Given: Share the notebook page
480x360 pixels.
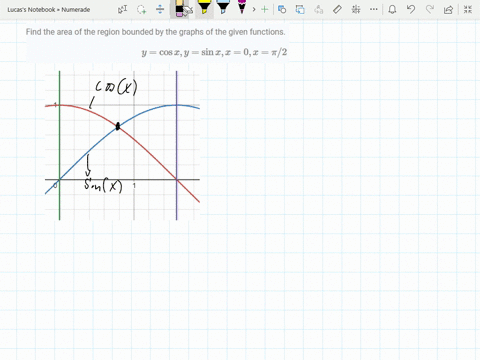Looking at the screenshot, I should (x=448, y=9).
